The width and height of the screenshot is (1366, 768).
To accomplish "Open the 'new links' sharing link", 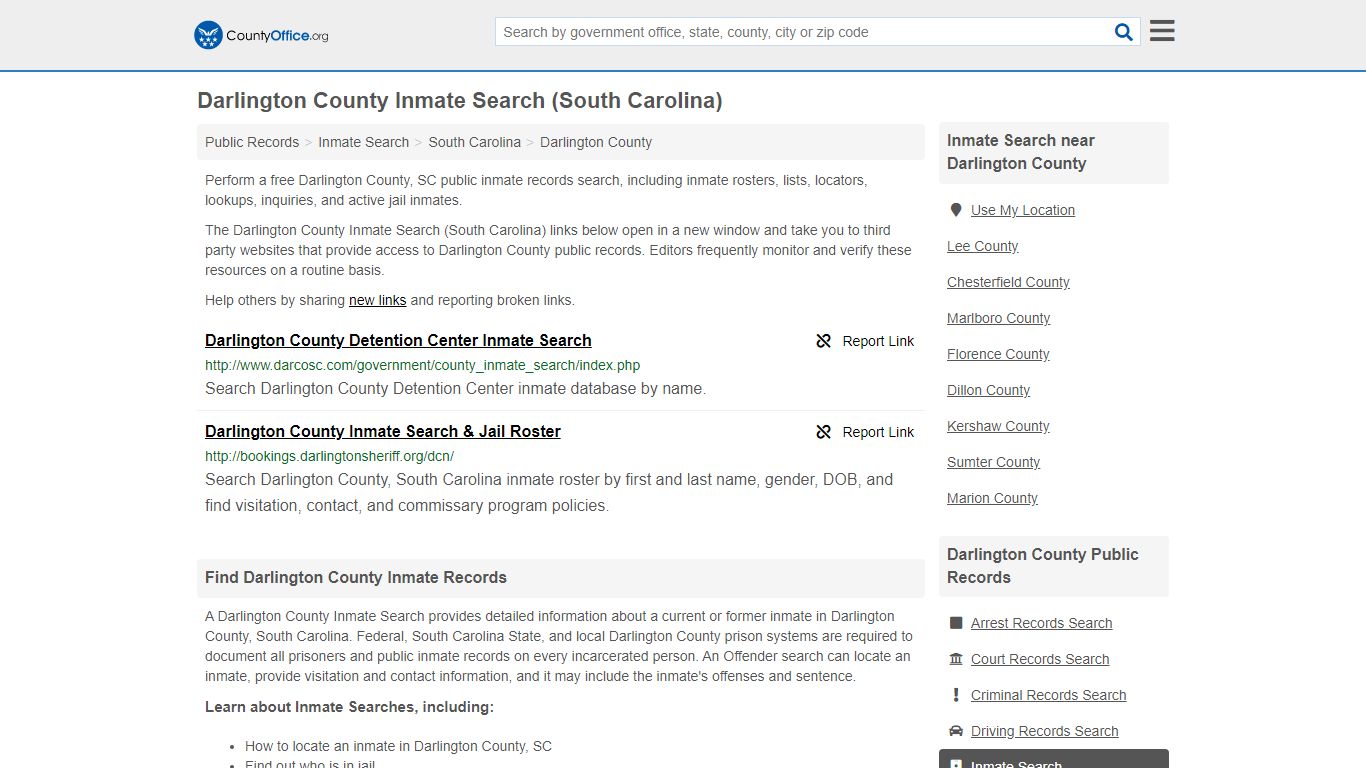I will coord(377,300).
